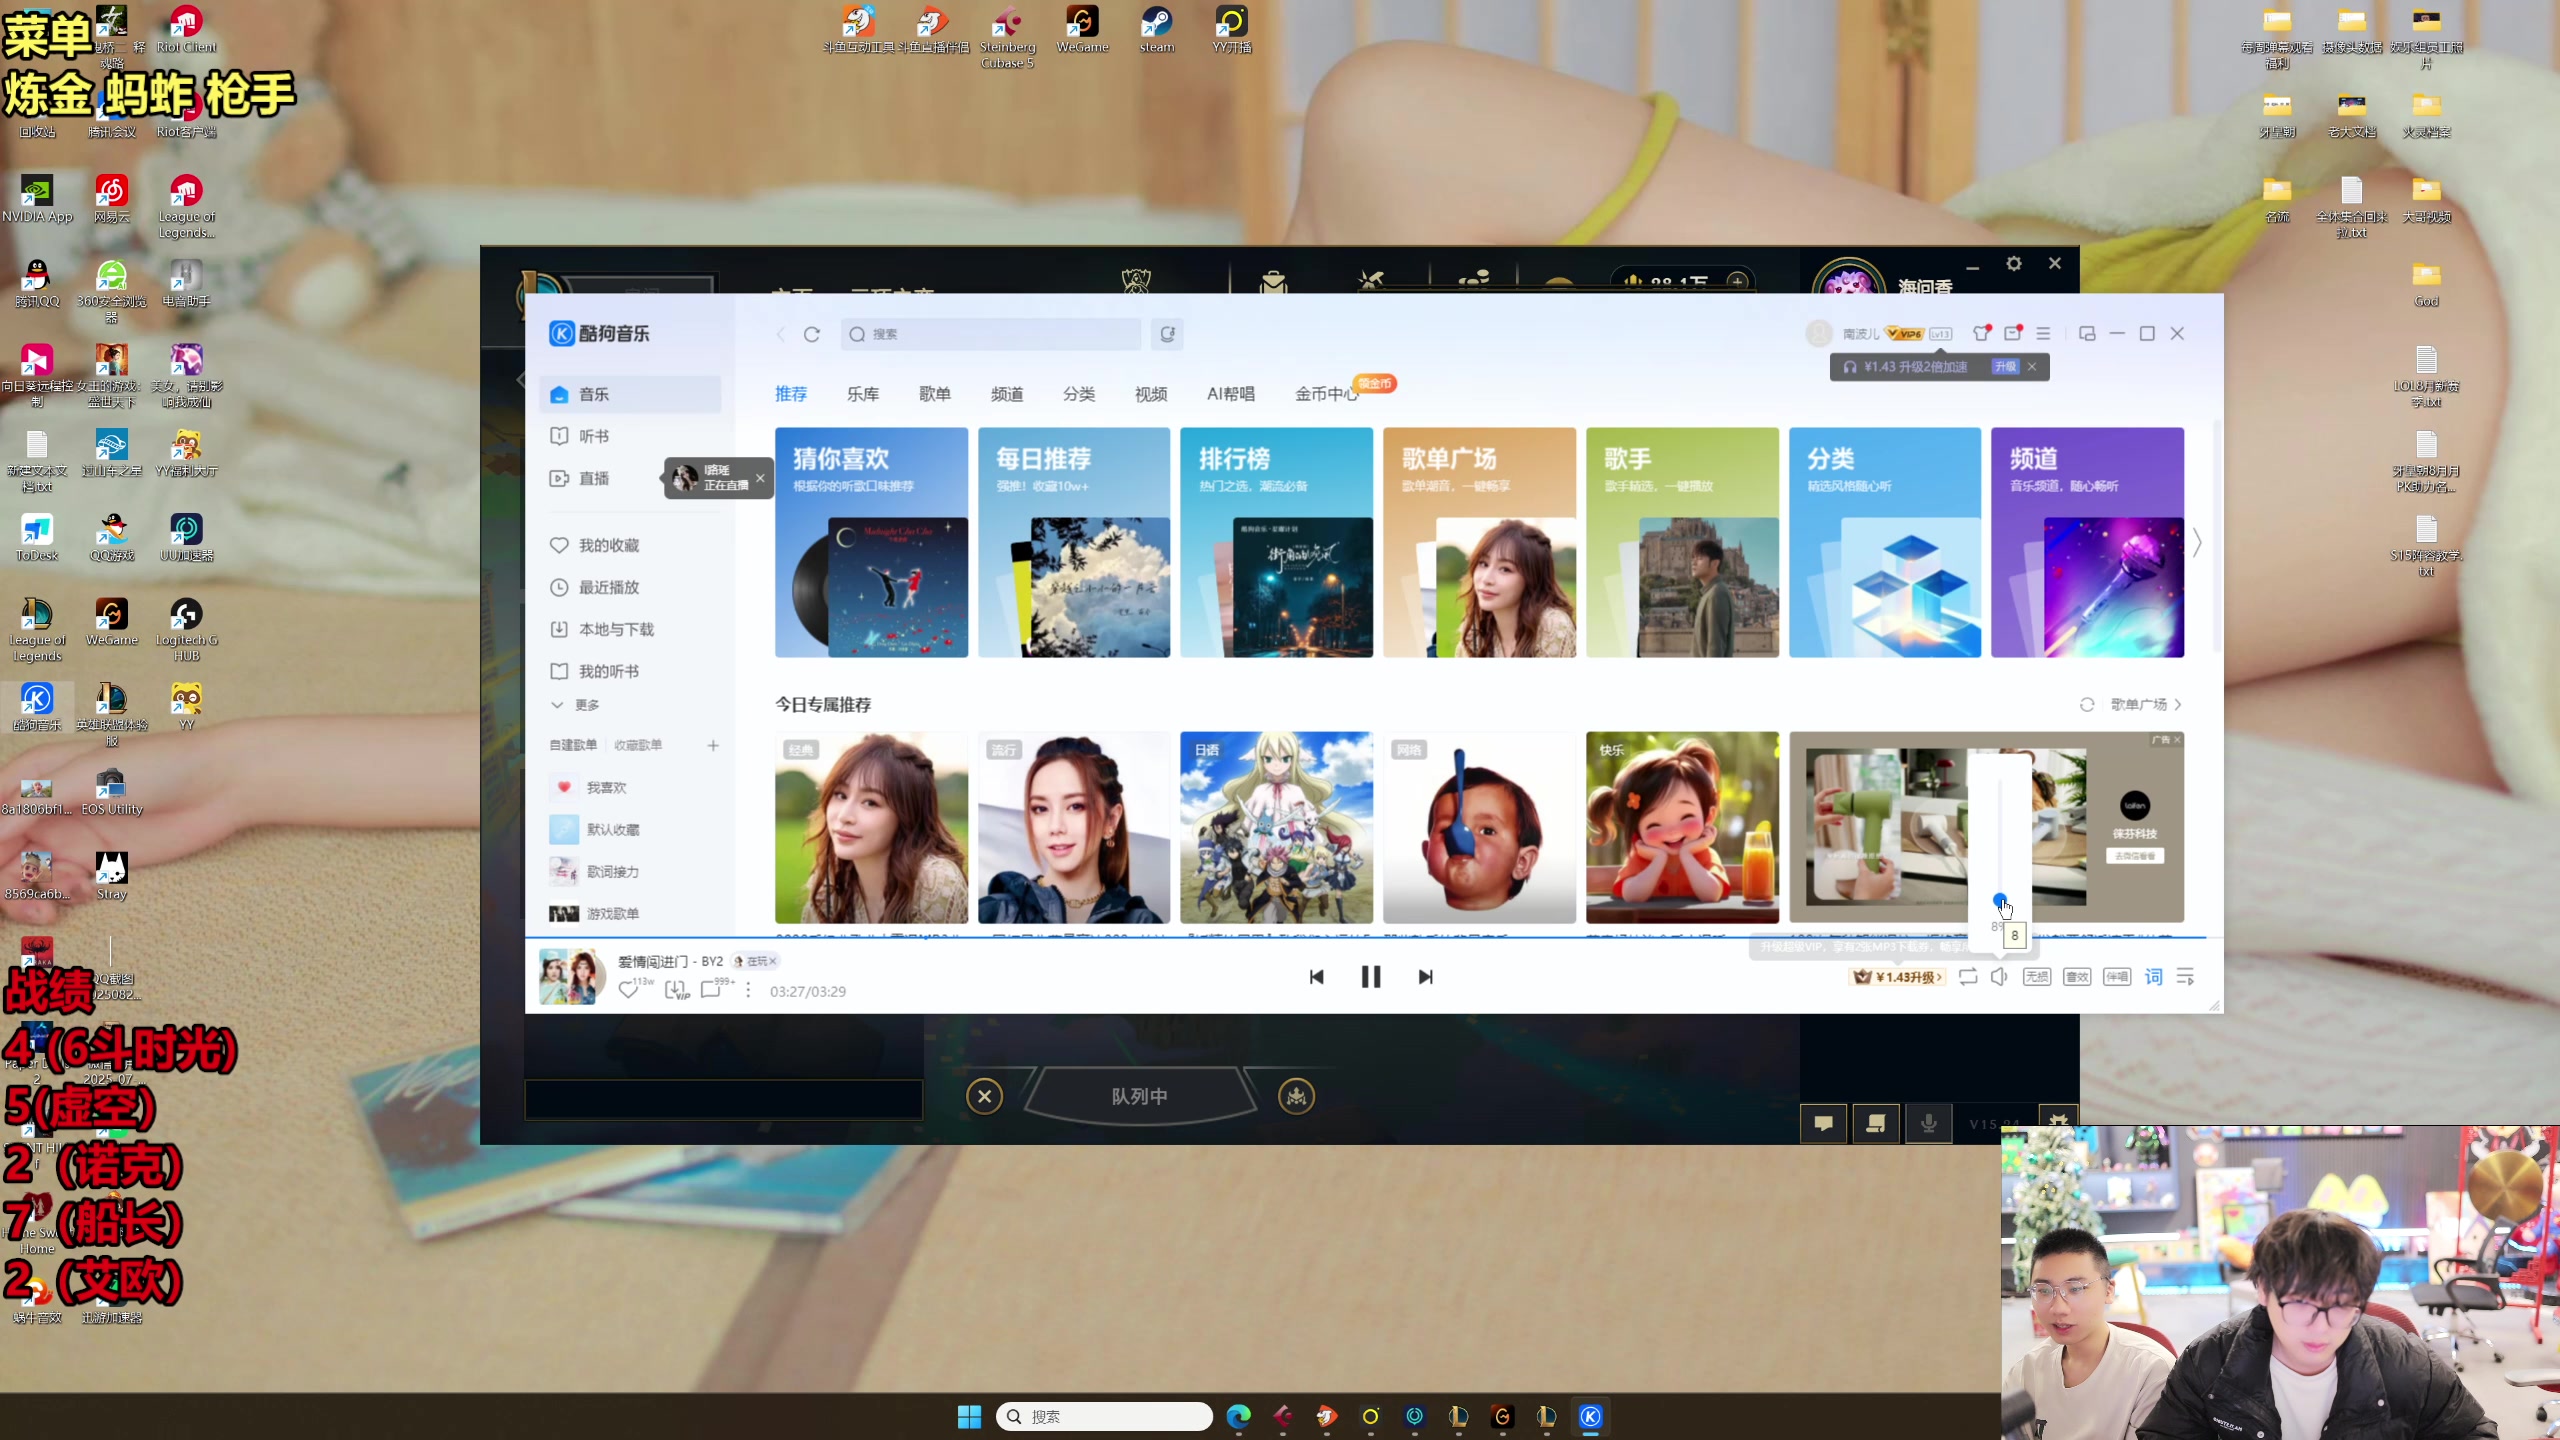The height and width of the screenshot is (1440, 2560).
Task: Refresh the page with reload icon
Action: [811, 334]
